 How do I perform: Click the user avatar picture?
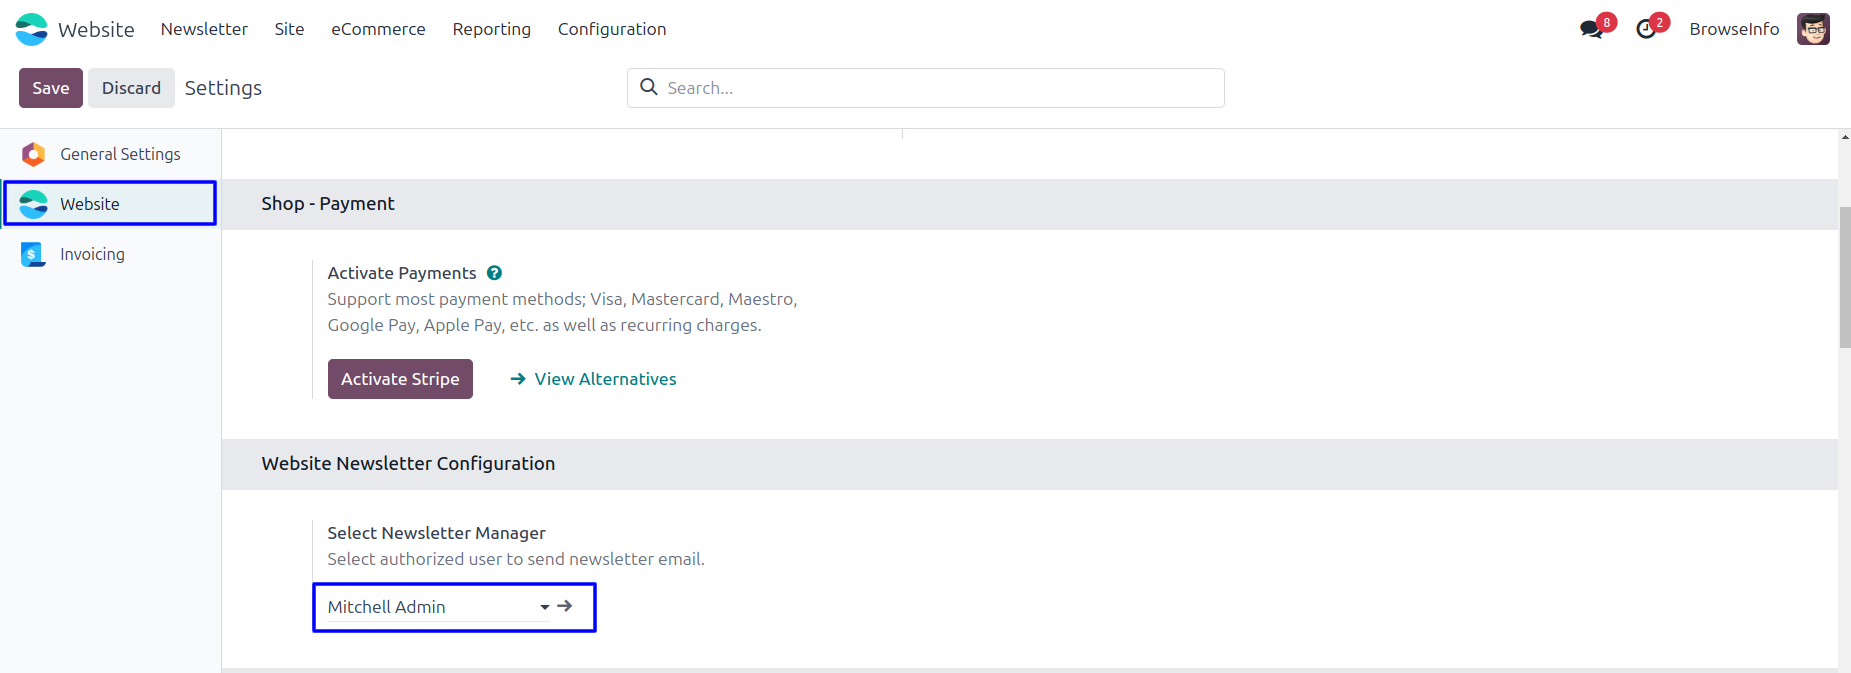coord(1813,29)
